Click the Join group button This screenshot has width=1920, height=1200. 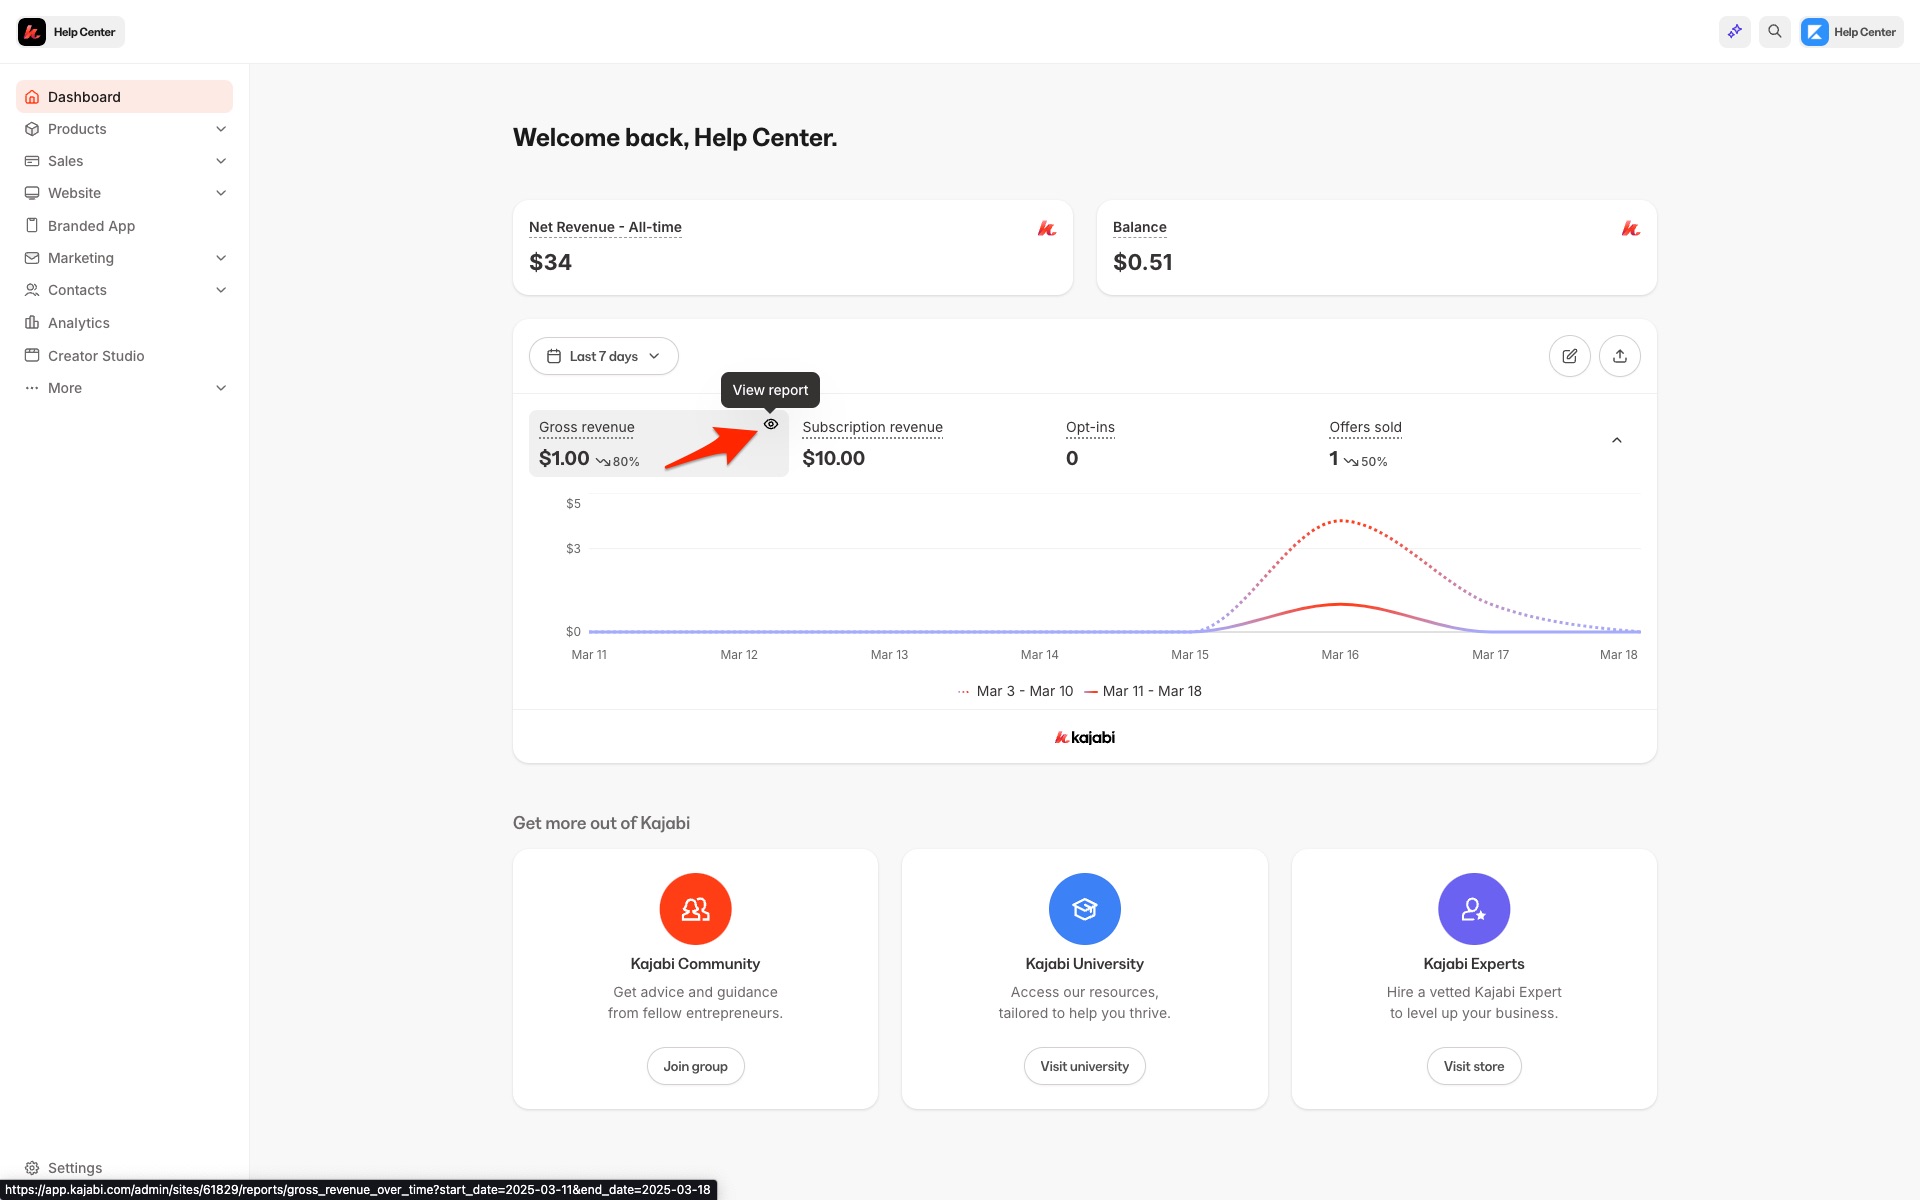tap(695, 1066)
